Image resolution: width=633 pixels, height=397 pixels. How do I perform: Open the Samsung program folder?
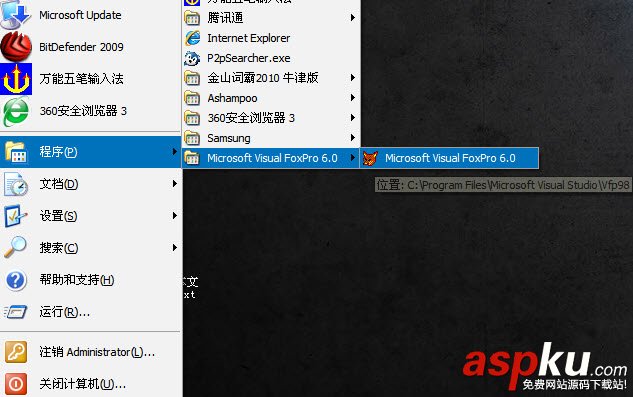[271, 138]
